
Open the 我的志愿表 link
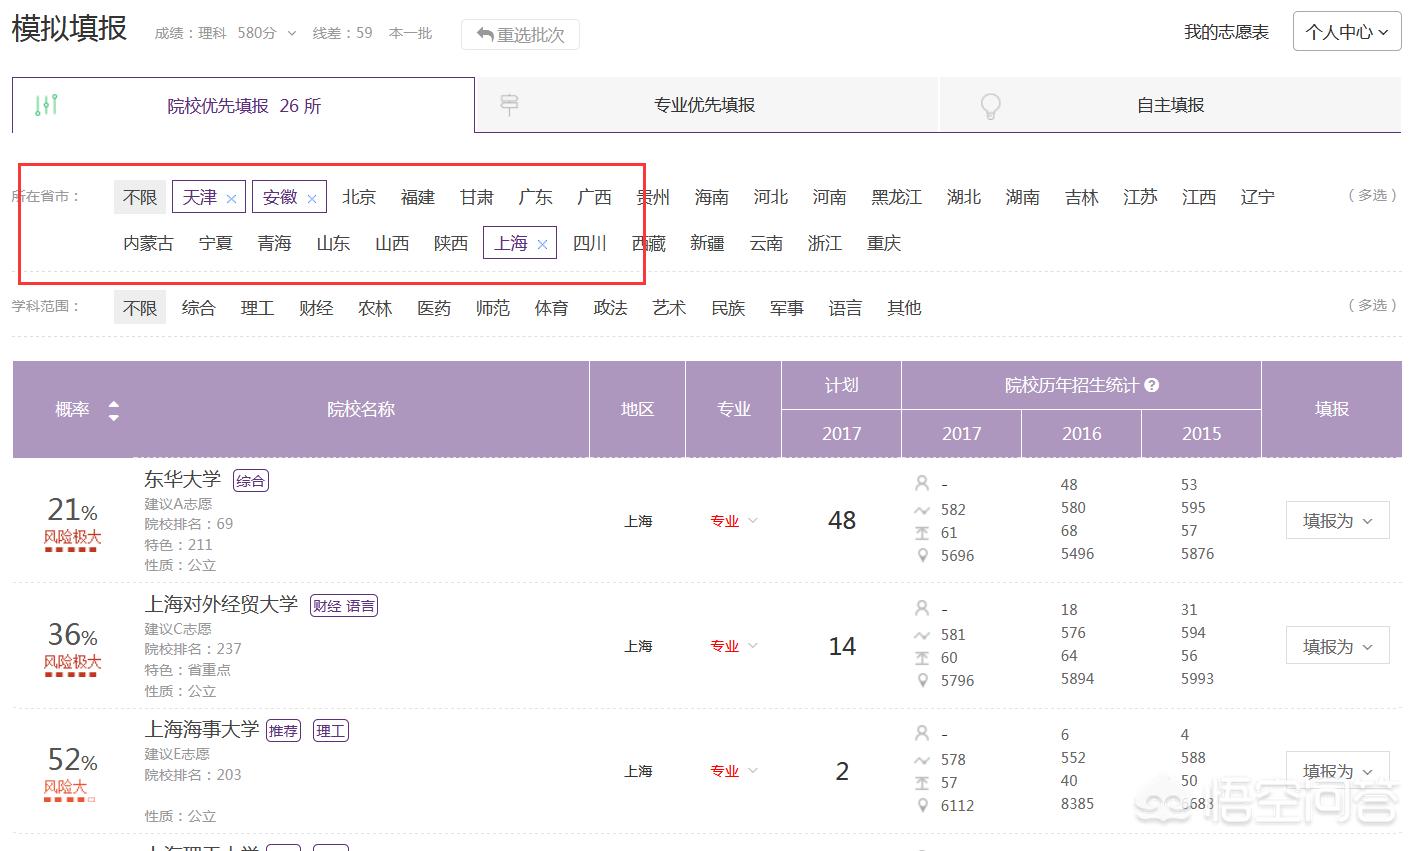[1226, 32]
